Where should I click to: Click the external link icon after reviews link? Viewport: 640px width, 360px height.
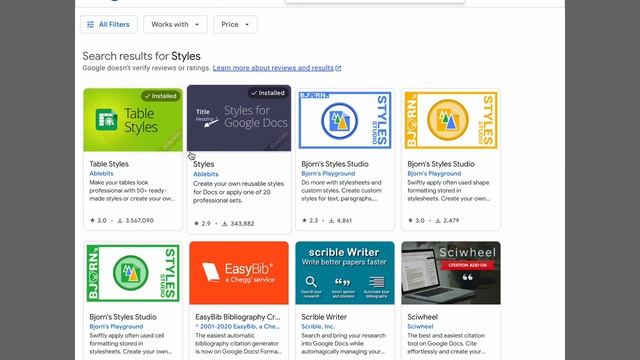click(x=338, y=68)
